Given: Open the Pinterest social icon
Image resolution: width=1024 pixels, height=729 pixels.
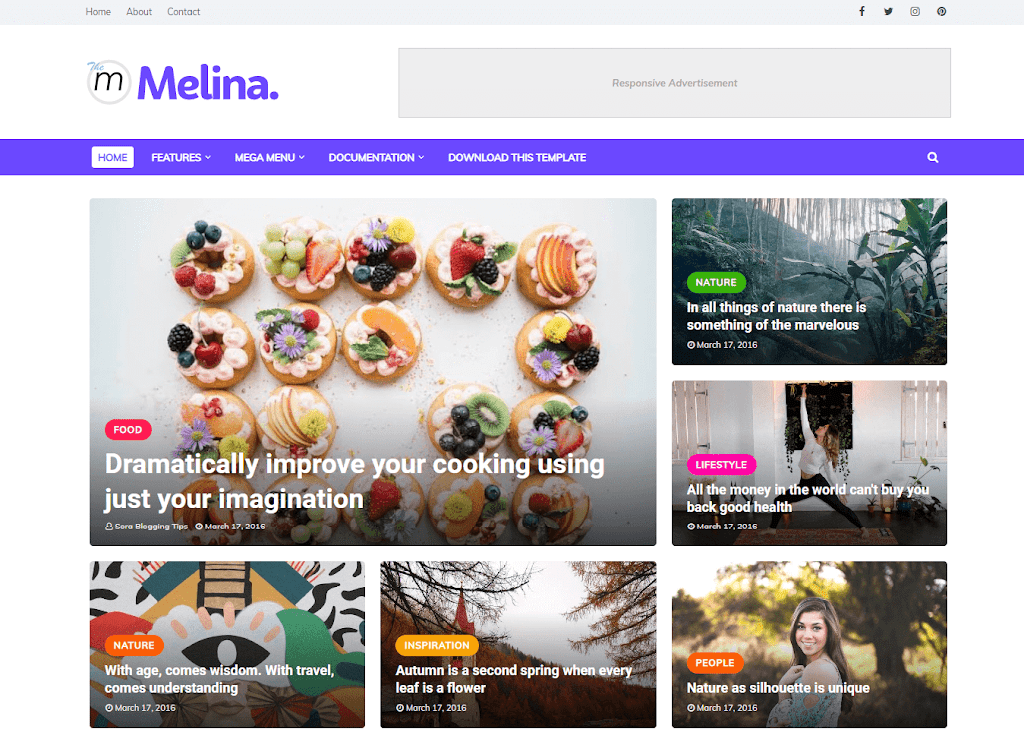Looking at the screenshot, I should pos(941,11).
